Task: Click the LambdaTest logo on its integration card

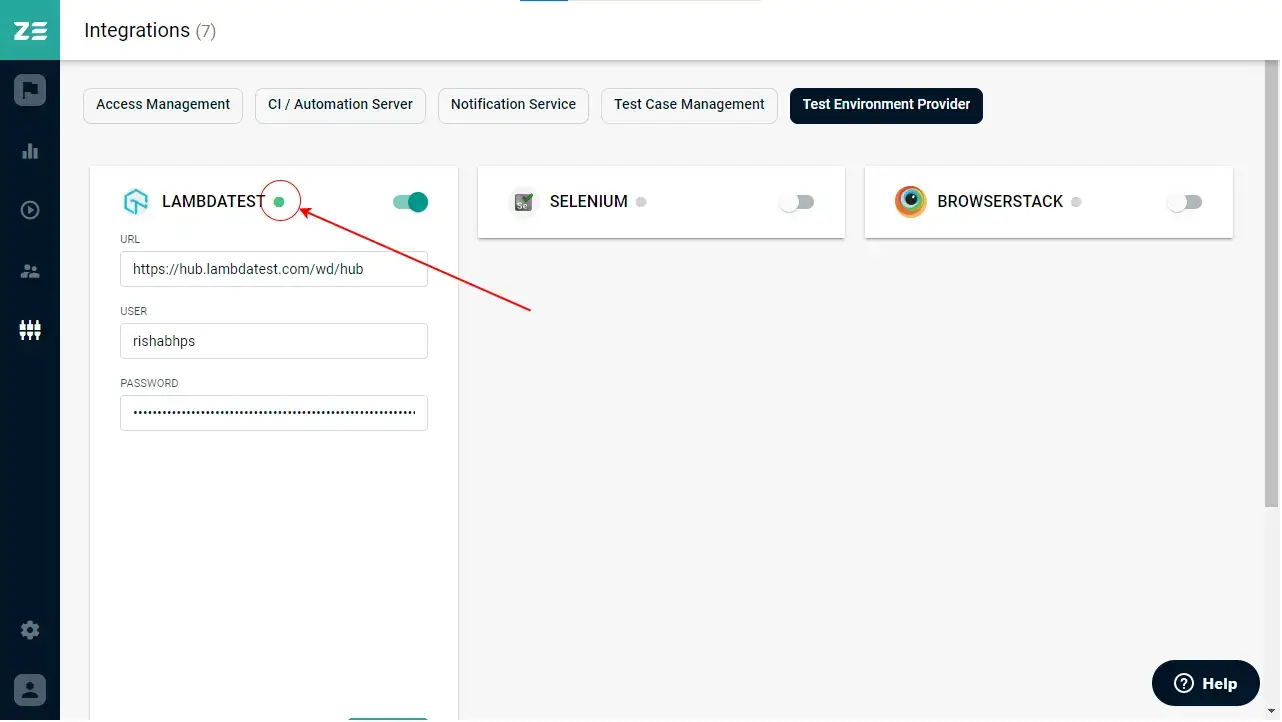Action: (136, 201)
